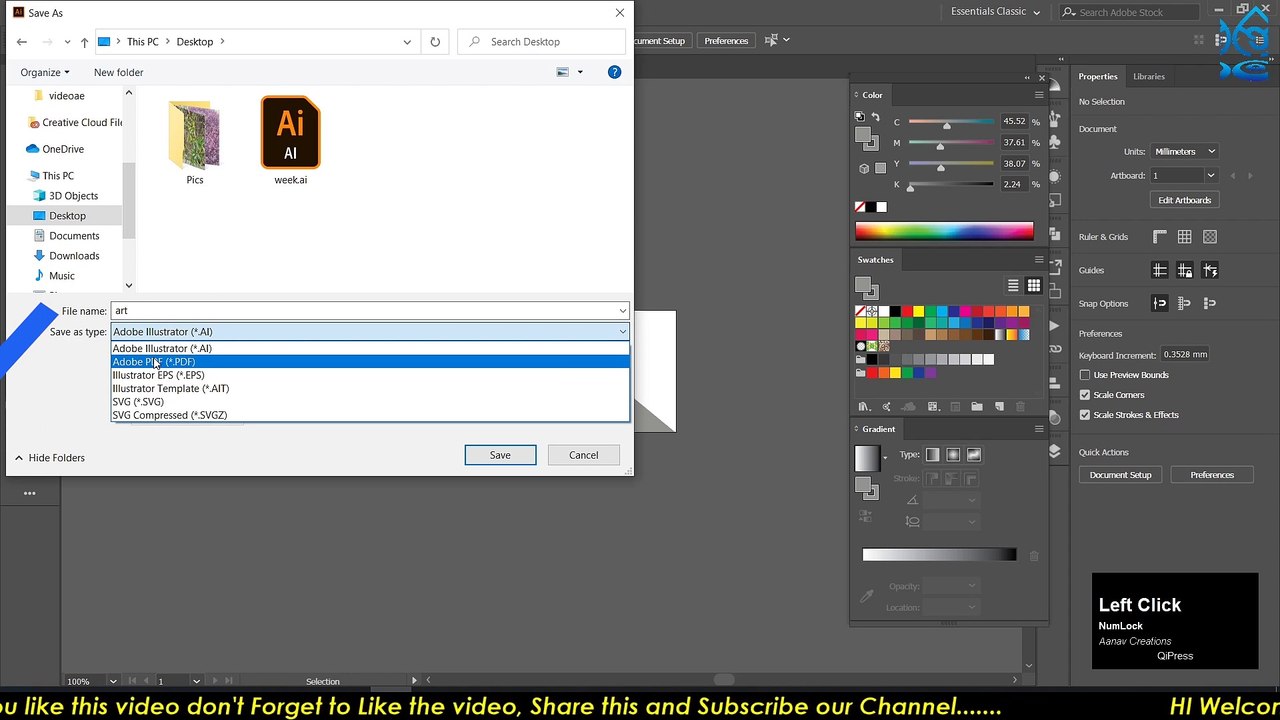The width and height of the screenshot is (1280, 720).
Task: Choose Adobe PDF (*.PDF) format
Action: [x=370, y=362]
